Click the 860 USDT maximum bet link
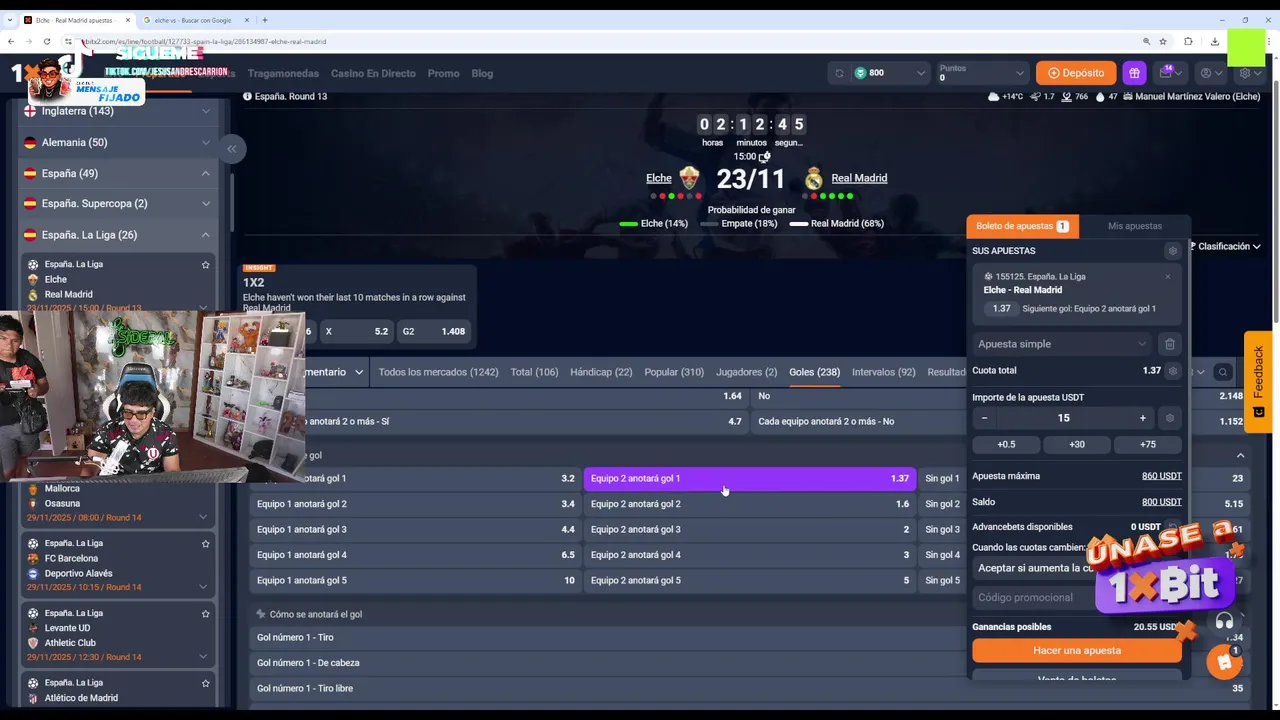Image resolution: width=1280 pixels, height=720 pixels. coord(1161,476)
